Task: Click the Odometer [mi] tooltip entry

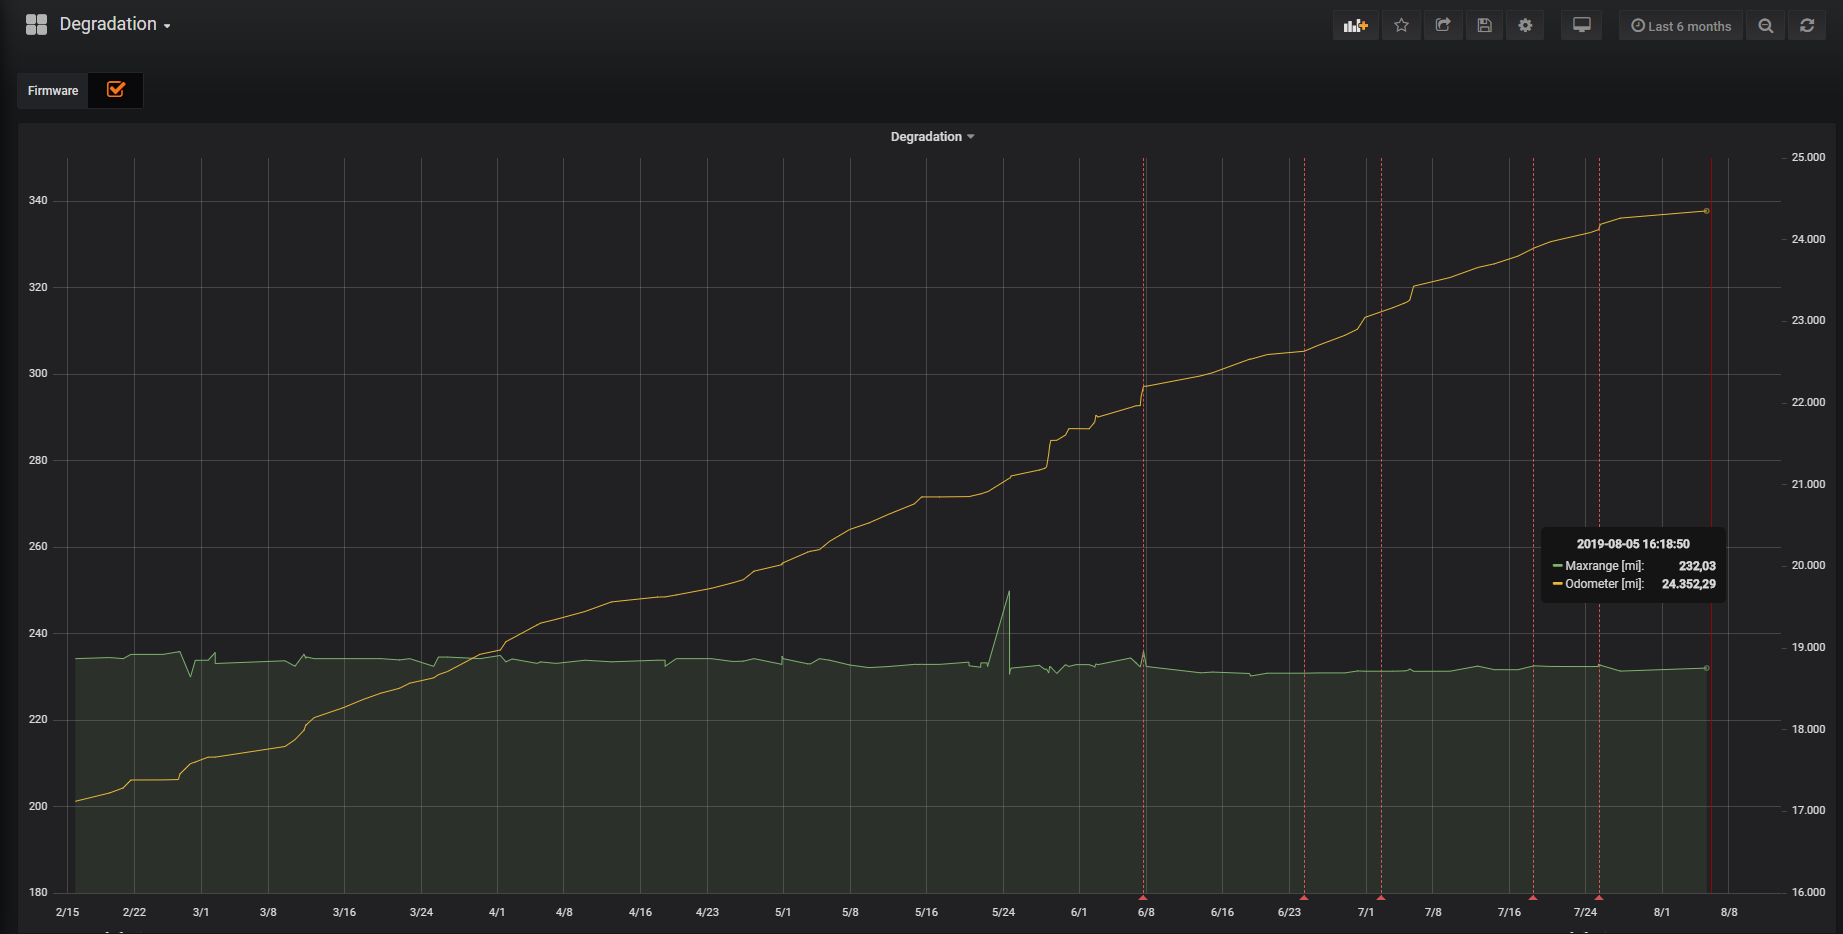Action: tap(1634, 584)
